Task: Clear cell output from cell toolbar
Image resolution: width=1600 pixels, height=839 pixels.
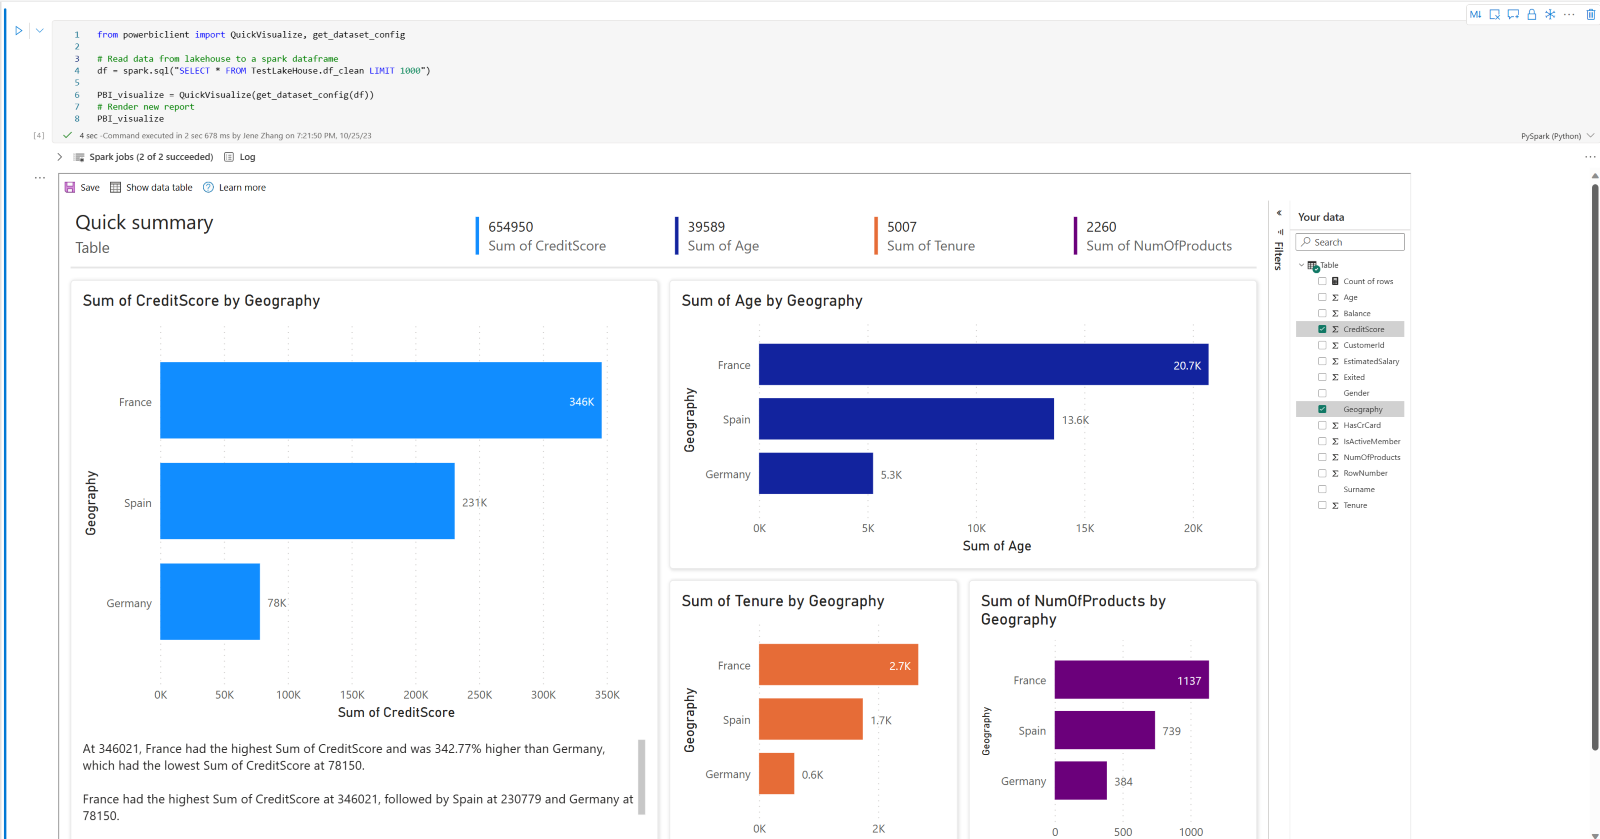Action: click(1494, 14)
